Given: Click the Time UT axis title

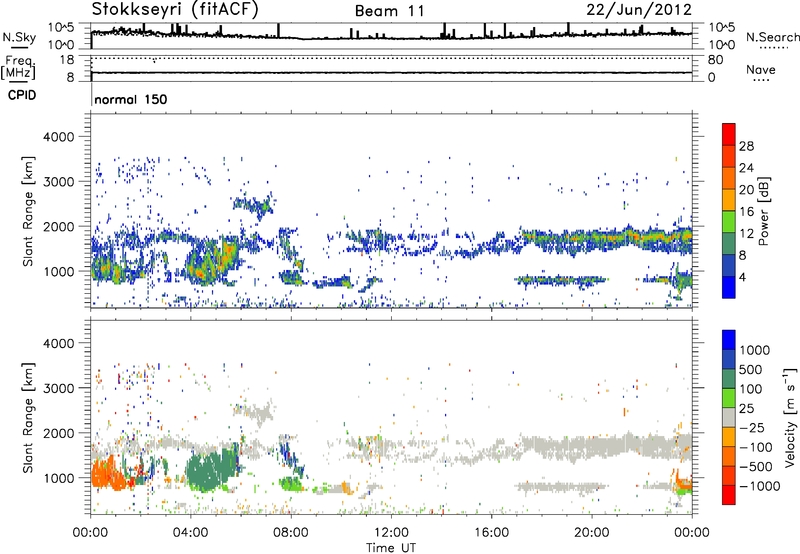Looking at the screenshot, I should pos(391,548).
